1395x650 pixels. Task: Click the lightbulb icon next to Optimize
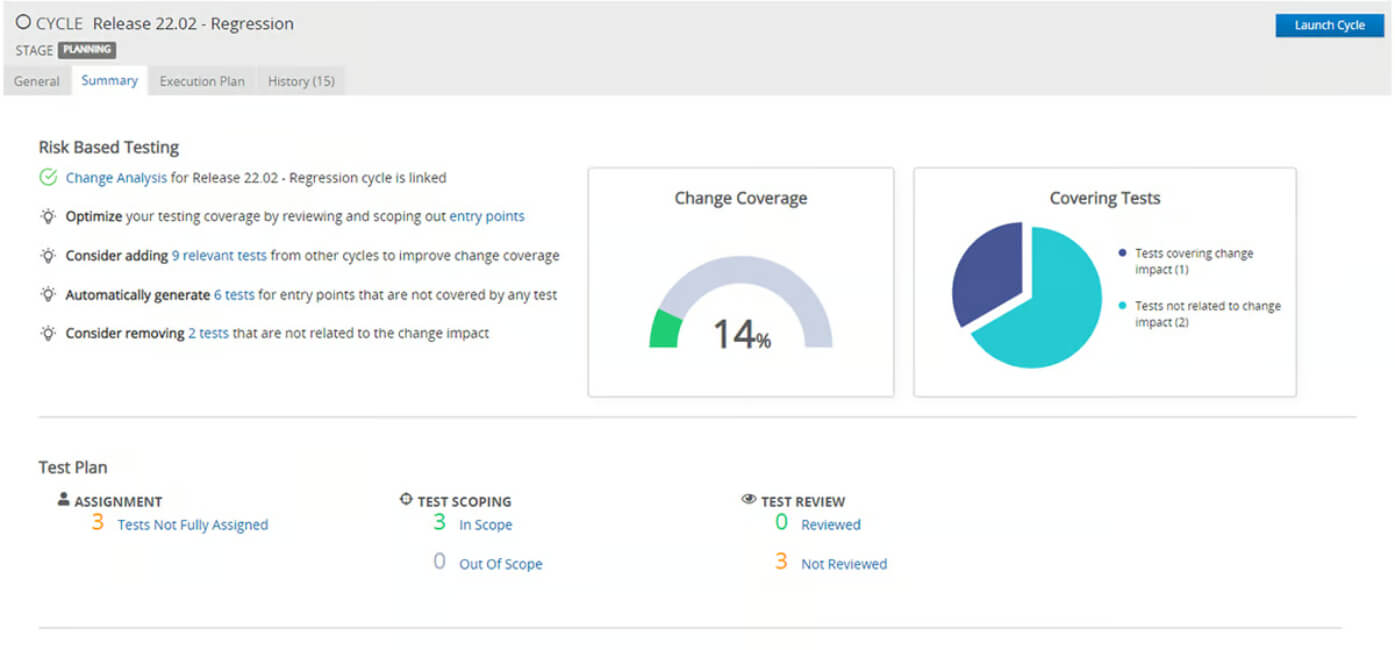pos(47,216)
